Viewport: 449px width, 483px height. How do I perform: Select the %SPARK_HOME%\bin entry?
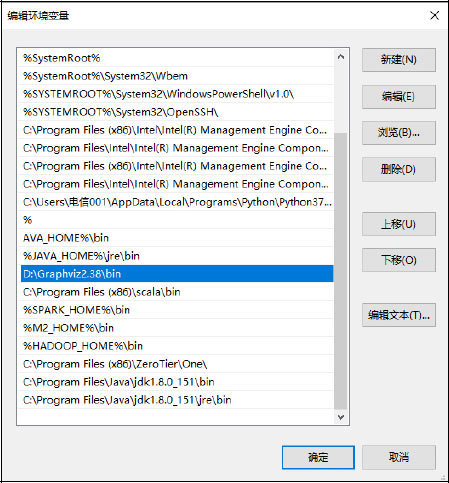pyautogui.click(x=177, y=310)
